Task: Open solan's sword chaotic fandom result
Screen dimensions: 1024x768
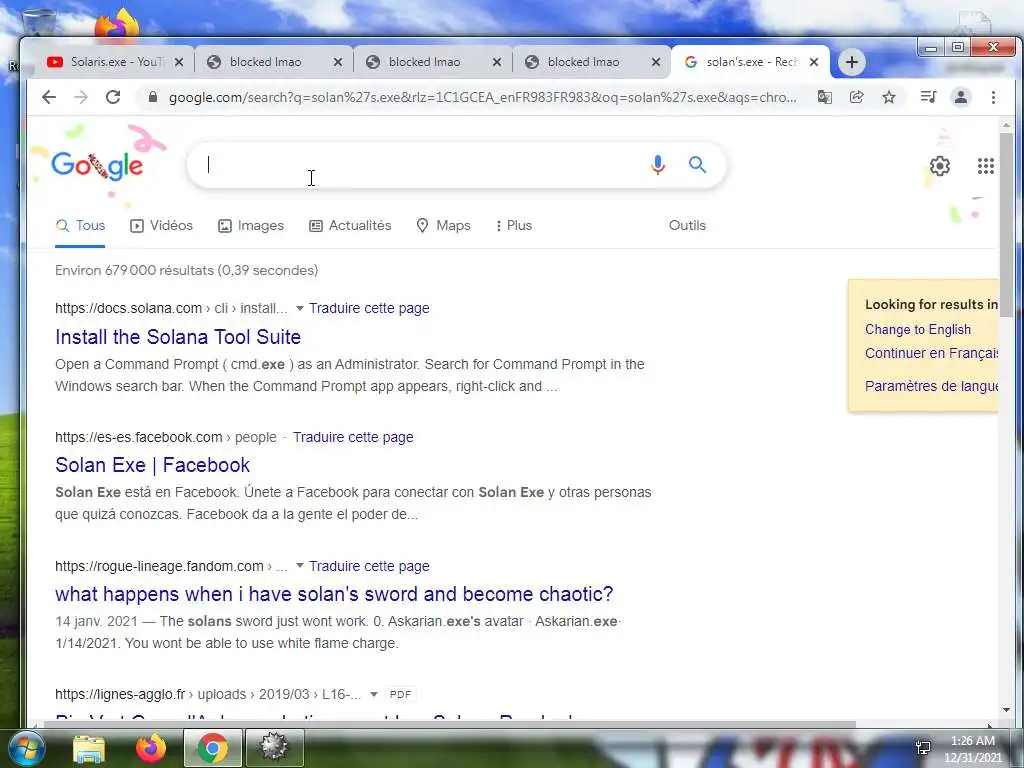Action: tap(334, 594)
